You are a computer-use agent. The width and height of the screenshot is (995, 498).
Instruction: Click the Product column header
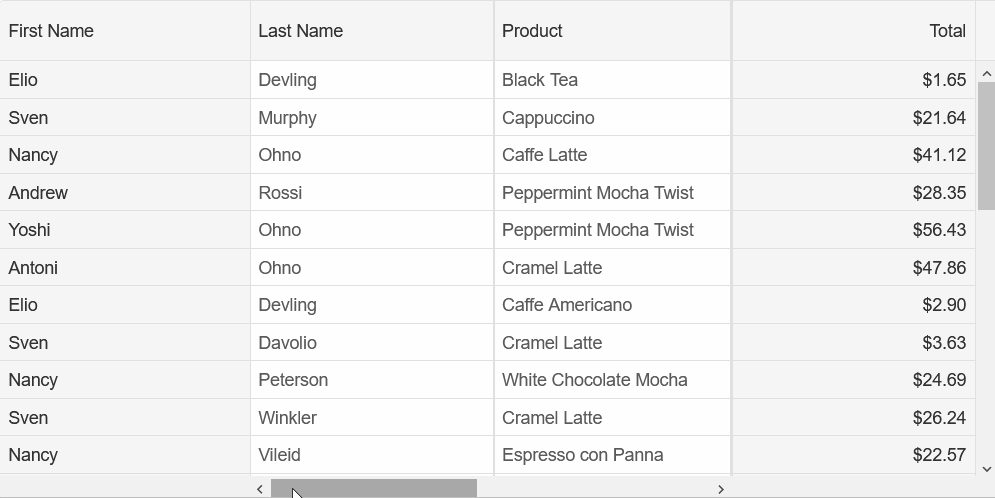(612, 30)
